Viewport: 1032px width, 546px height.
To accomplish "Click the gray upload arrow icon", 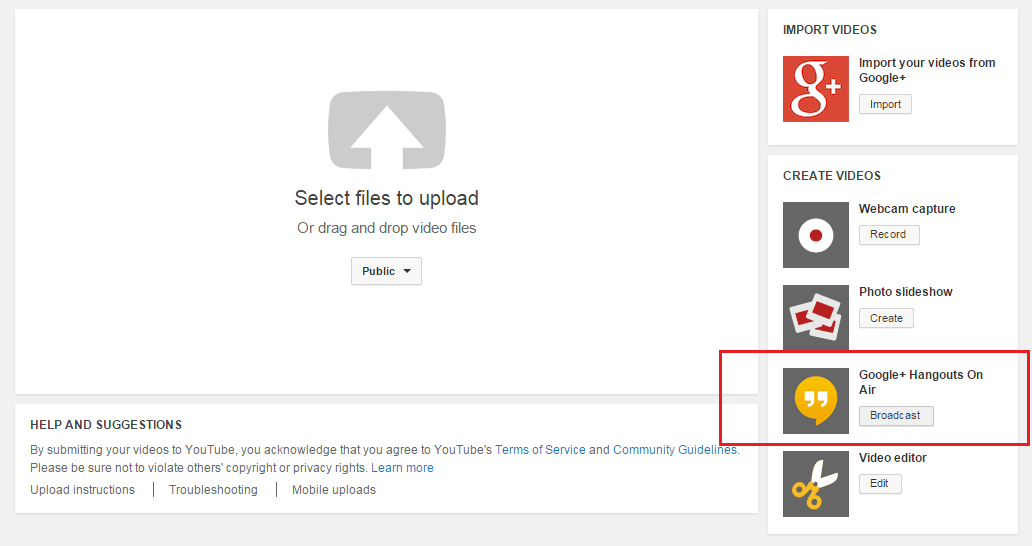I will 387,130.
